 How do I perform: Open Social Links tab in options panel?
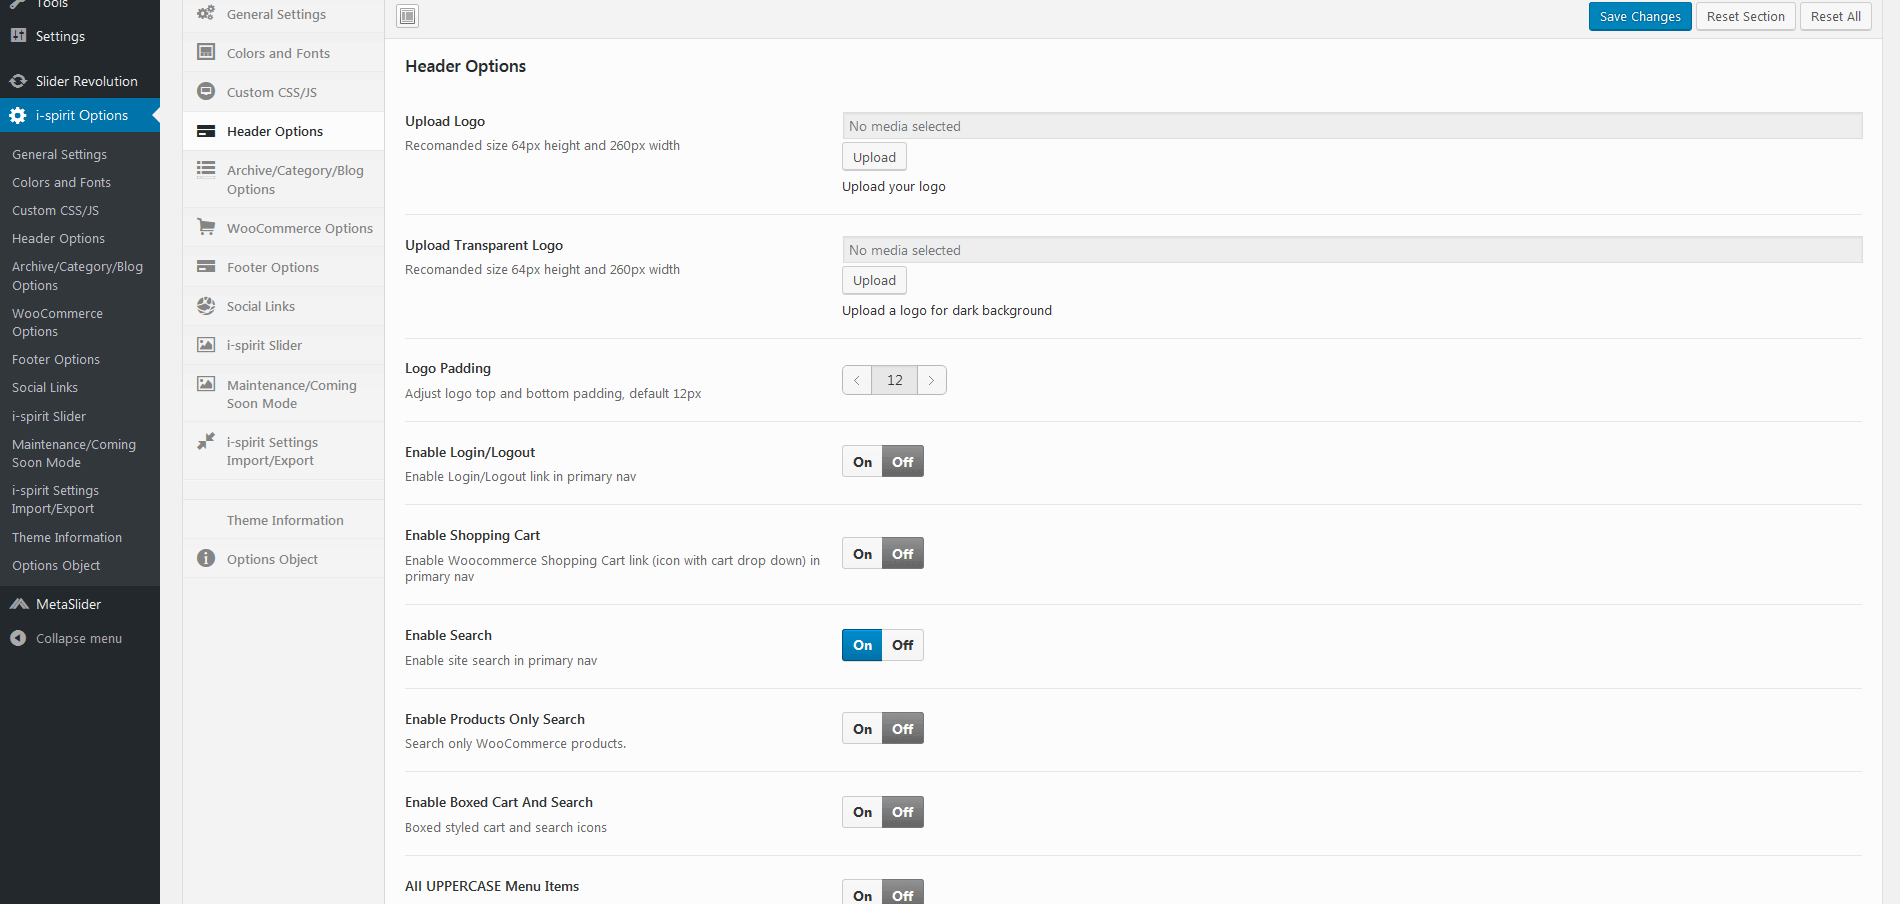click(284, 306)
